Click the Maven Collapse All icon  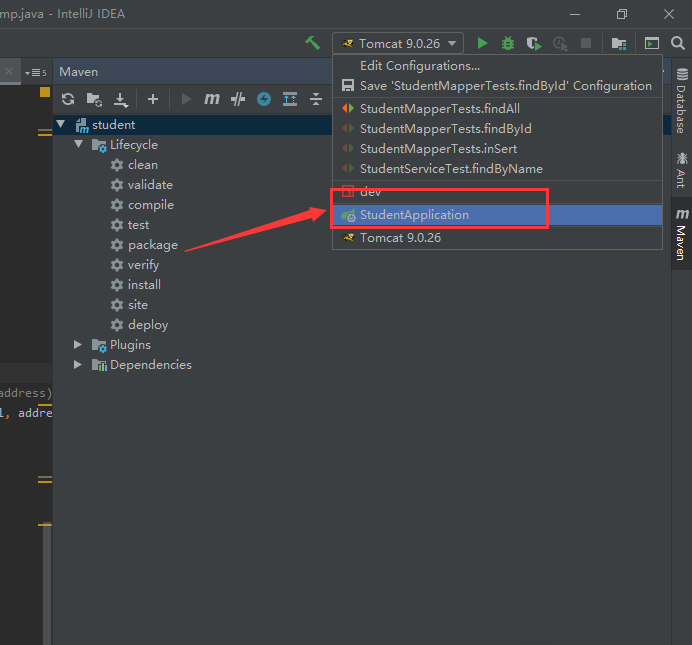(316, 99)
